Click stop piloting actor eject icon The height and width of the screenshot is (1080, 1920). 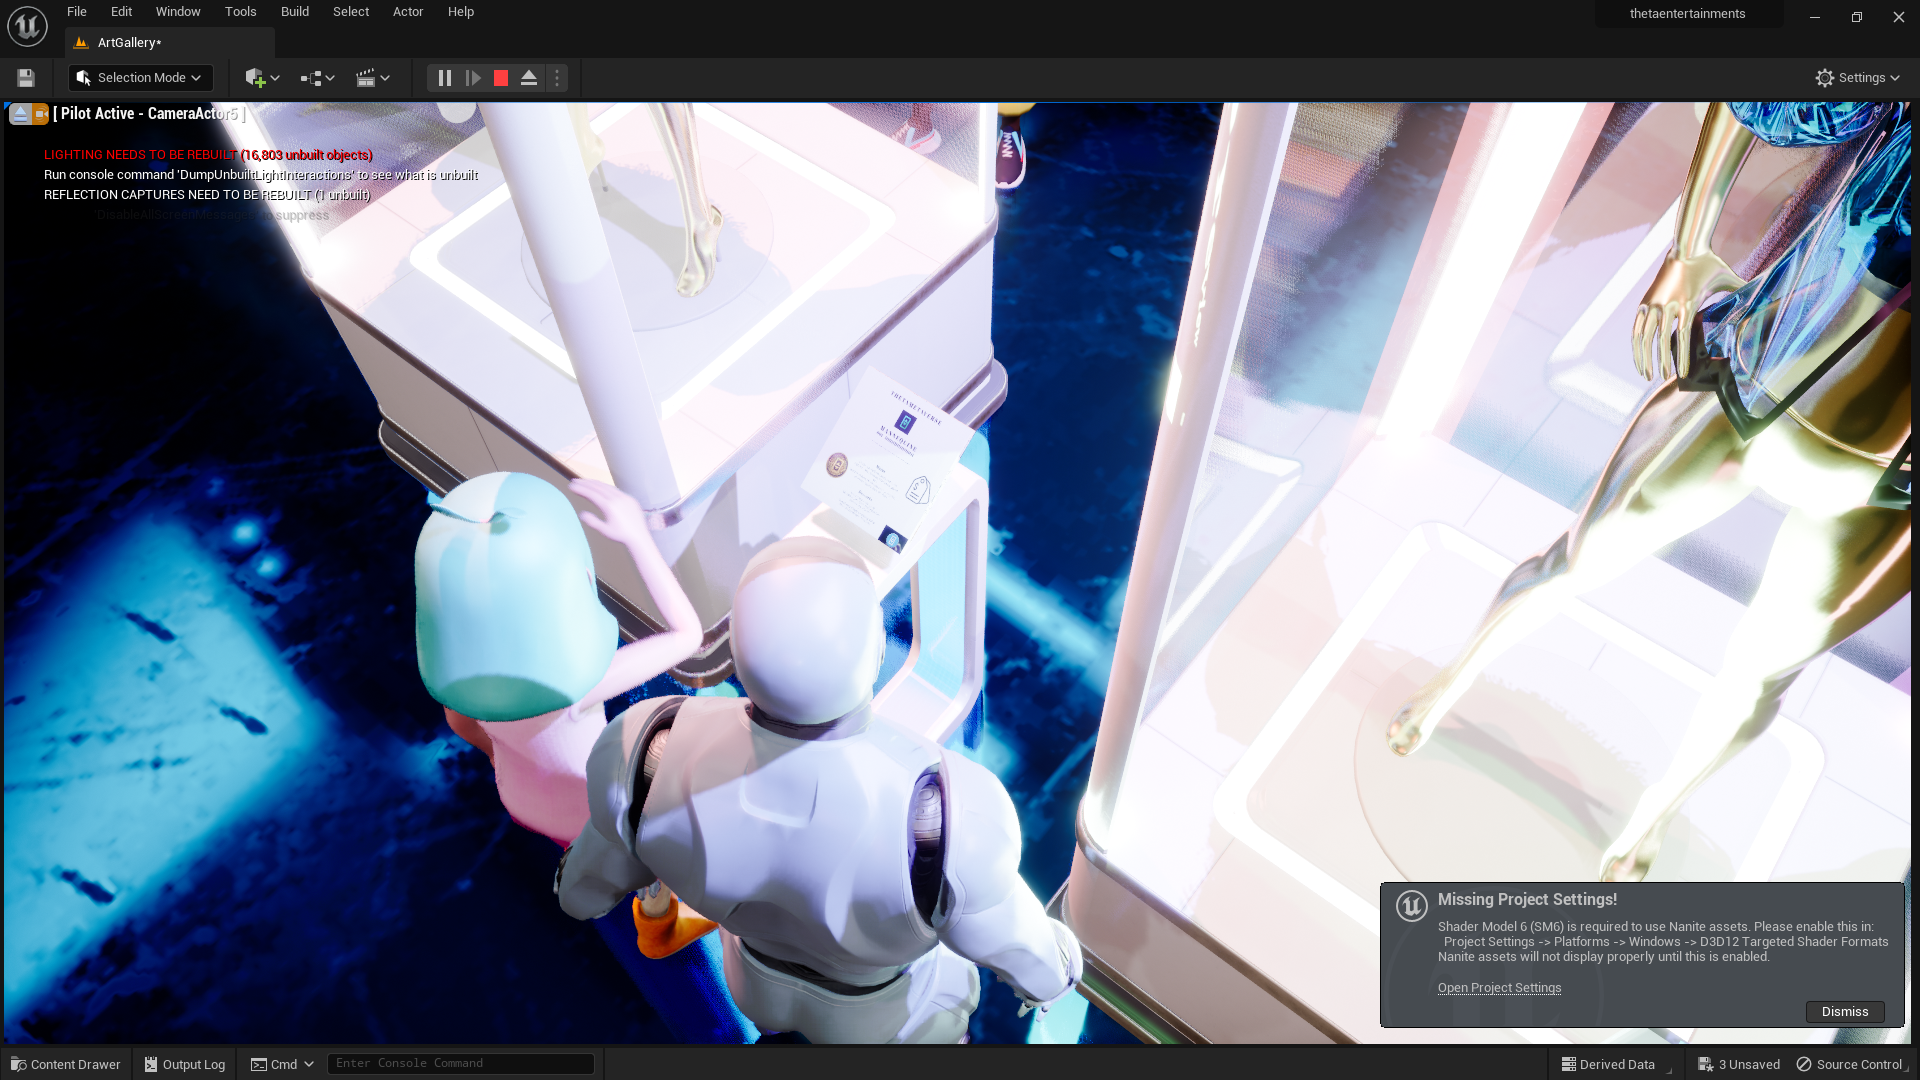pos(20,114)
